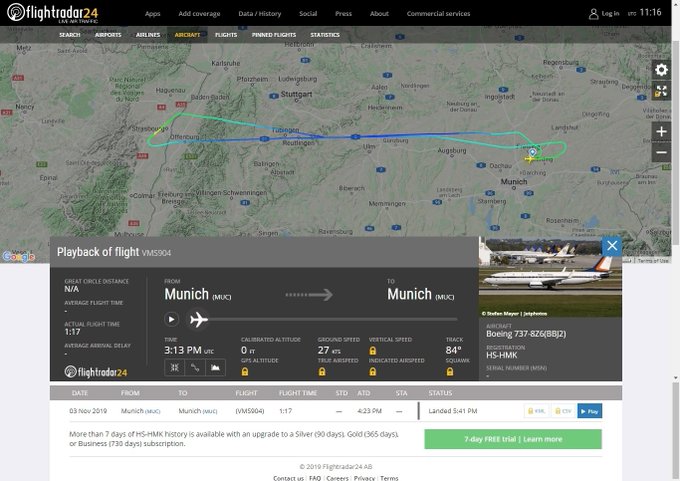
Task: Click the airplane marker on the playback timeline
Action: tap(199, 320)
